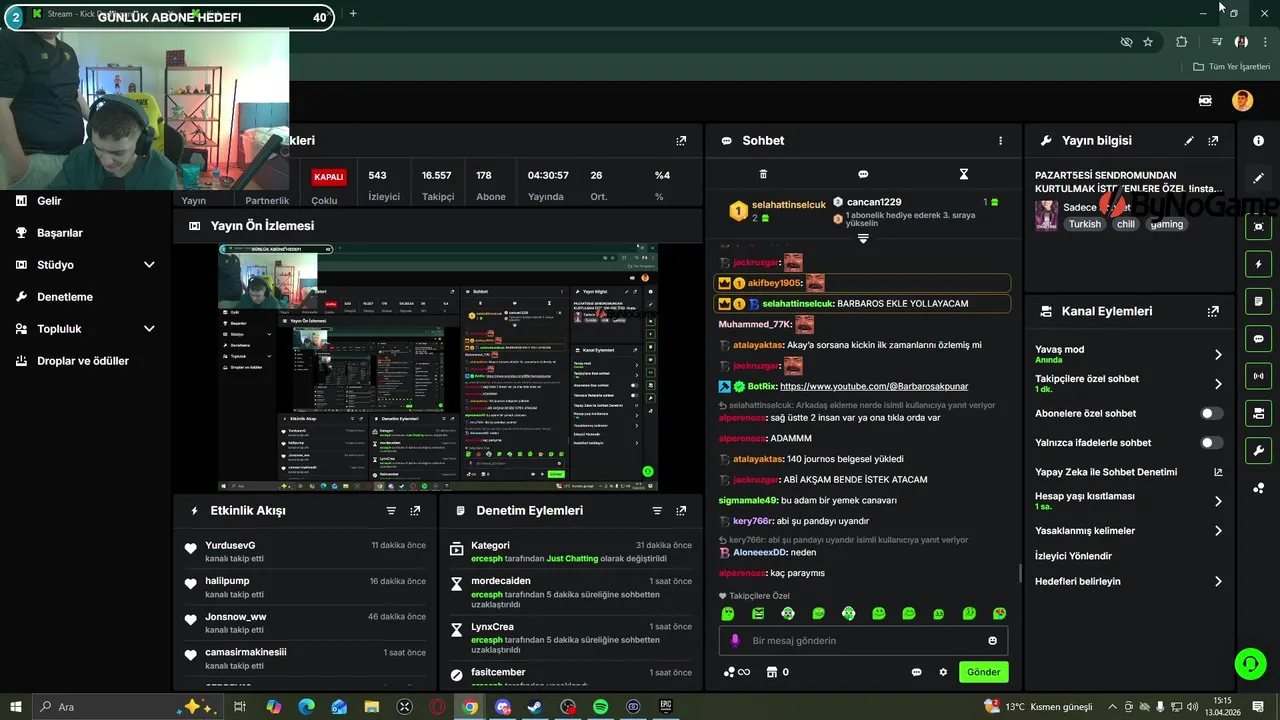Pop out the Etkinlik Akışı panel
Image resolution: width=1280 pixels, height=720 pixels.
(415, 510)
